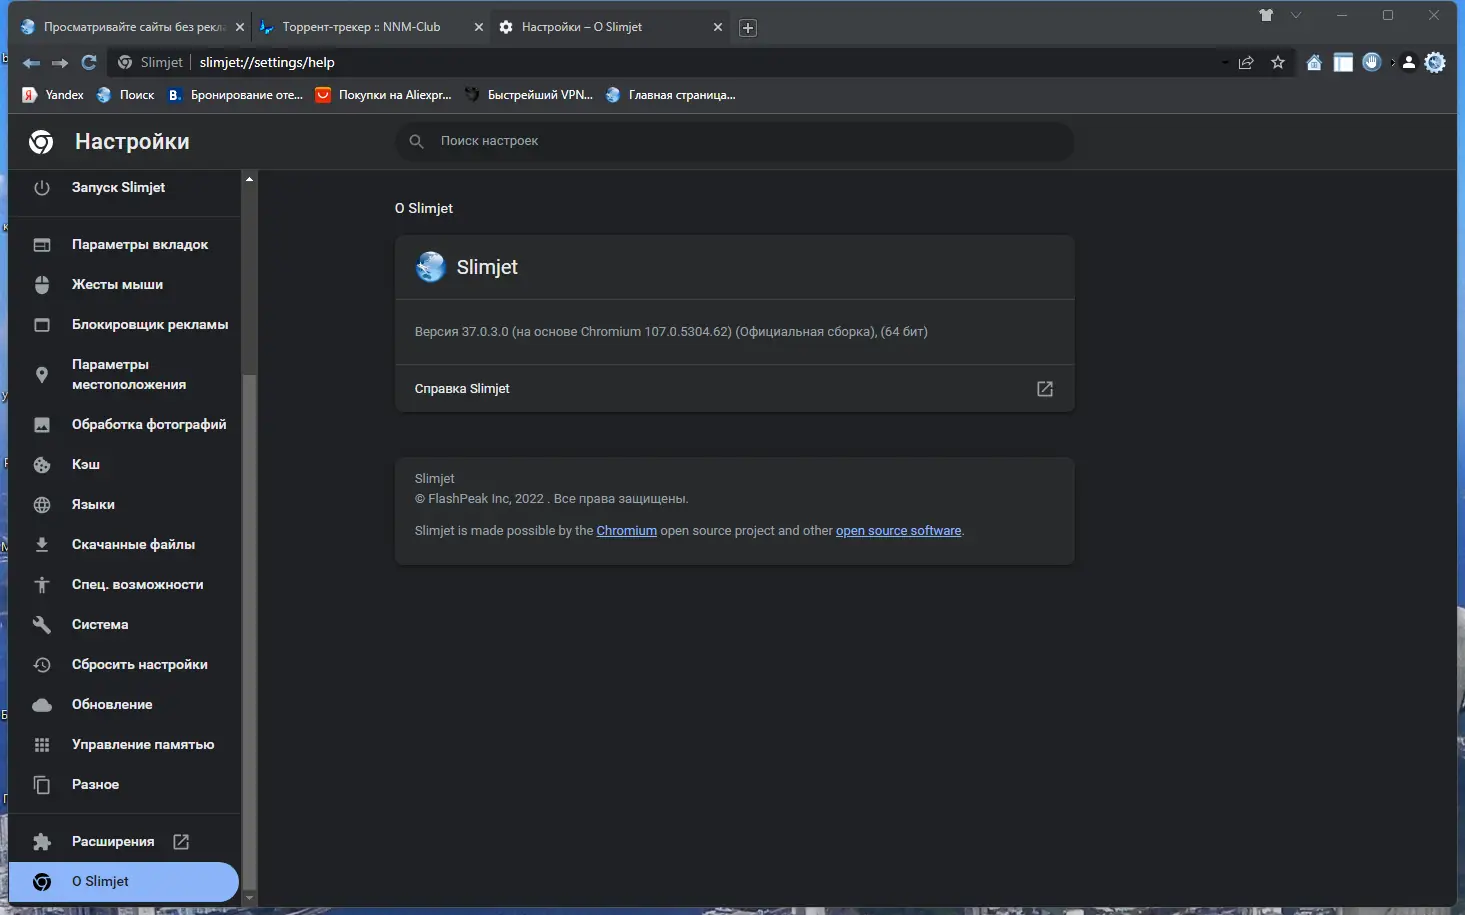Open the Slimjet main menu gear icon
Screen dimensions: 1465x915
(1435, 62)
